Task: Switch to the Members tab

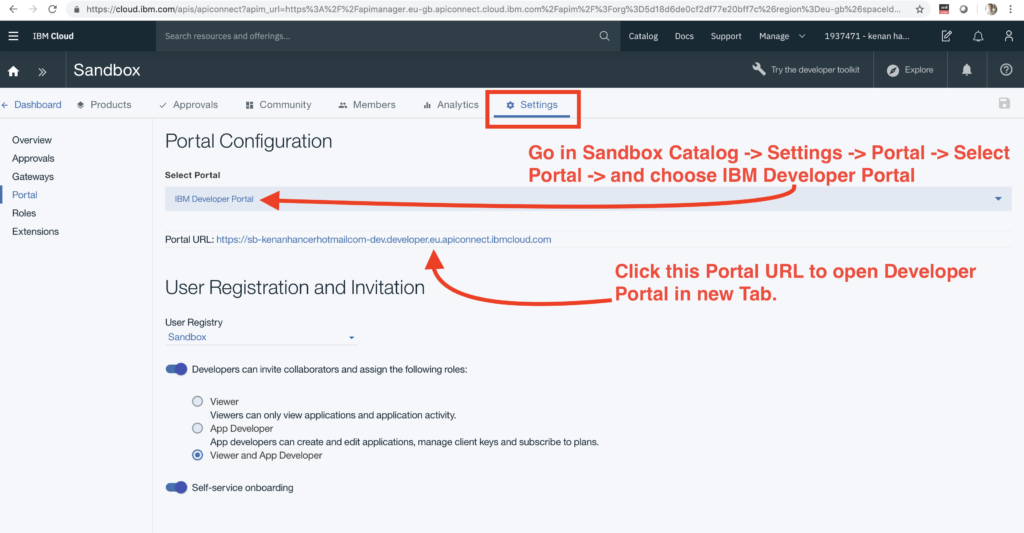Action: [x=367, y=105]
